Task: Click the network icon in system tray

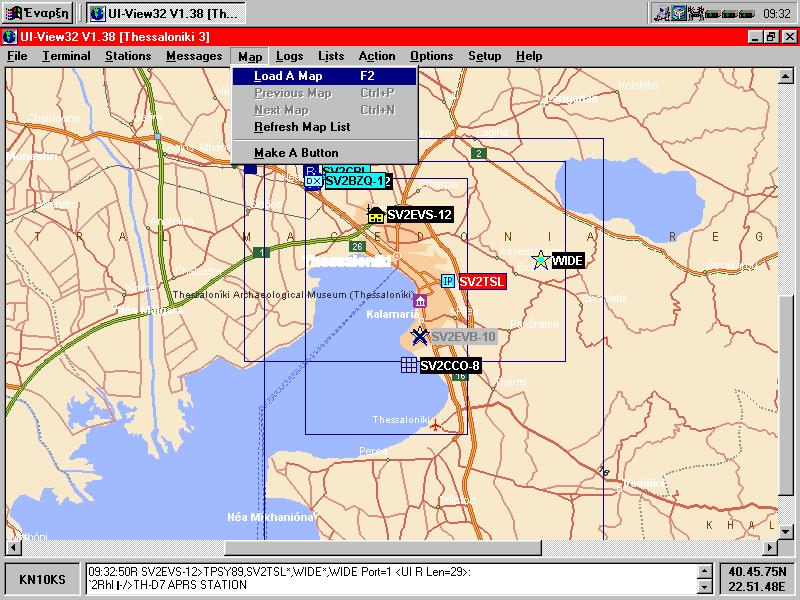Action: [662, 13]
